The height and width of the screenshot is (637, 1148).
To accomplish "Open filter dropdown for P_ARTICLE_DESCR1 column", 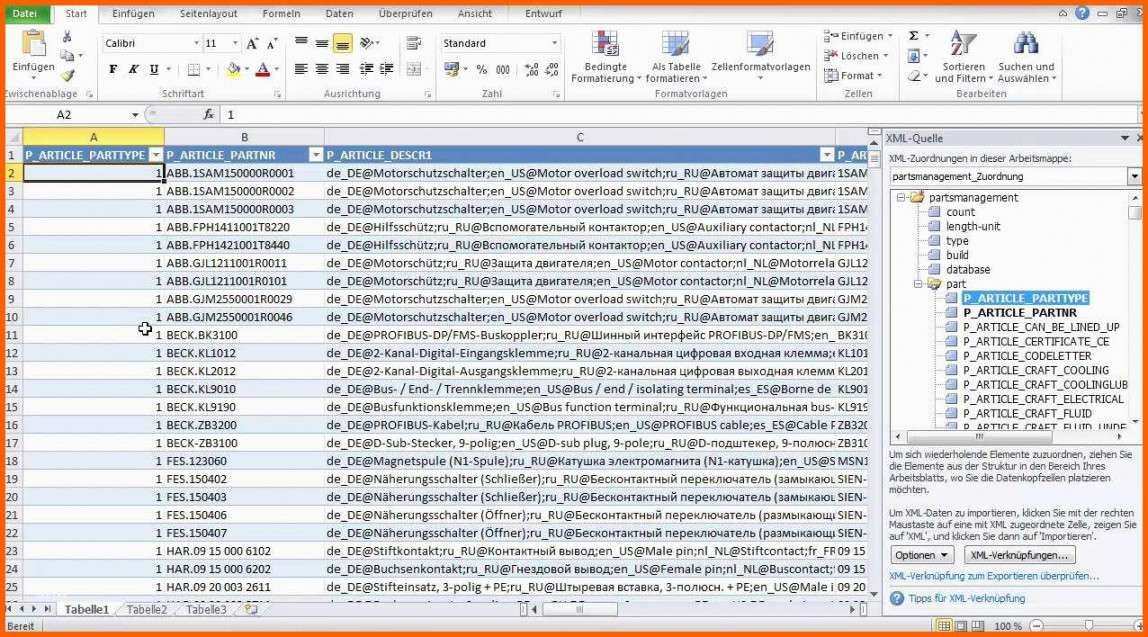I will click(827, 155).
